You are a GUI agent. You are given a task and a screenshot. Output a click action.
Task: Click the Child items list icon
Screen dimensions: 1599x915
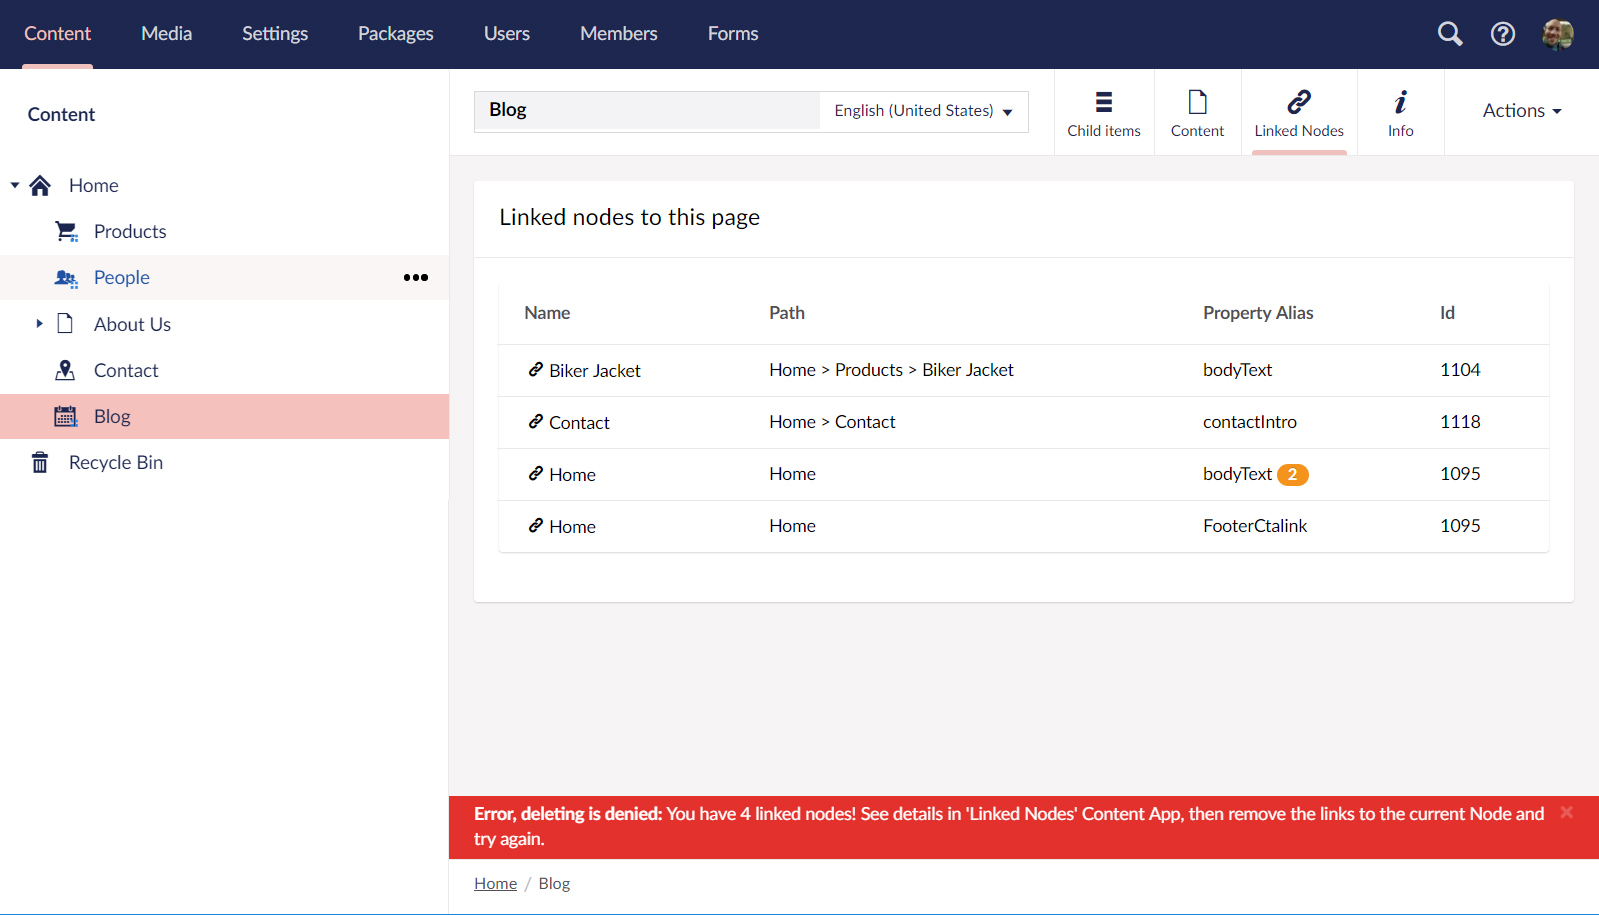pyautogui.click(x=1104, y=102)
